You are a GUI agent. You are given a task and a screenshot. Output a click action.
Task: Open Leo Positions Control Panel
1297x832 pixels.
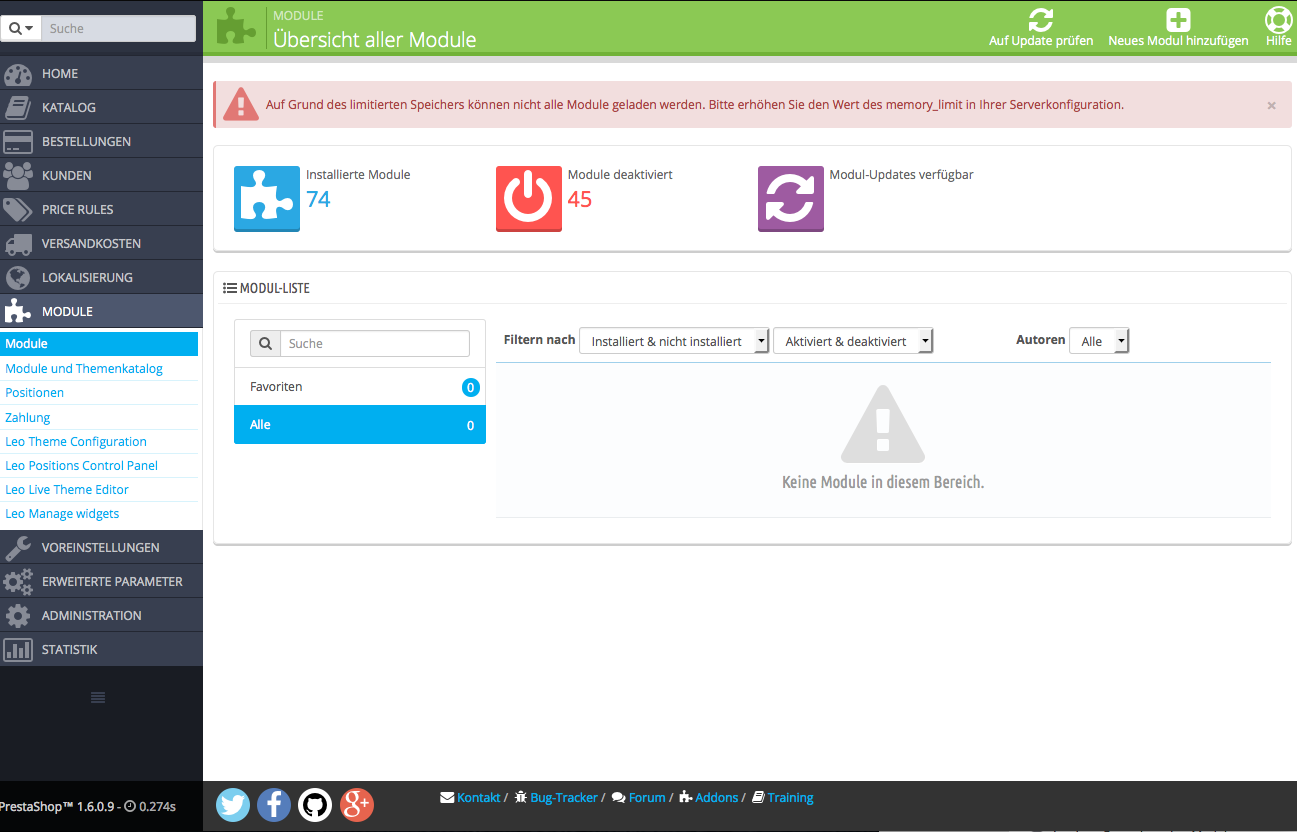[x=82, y=466]
